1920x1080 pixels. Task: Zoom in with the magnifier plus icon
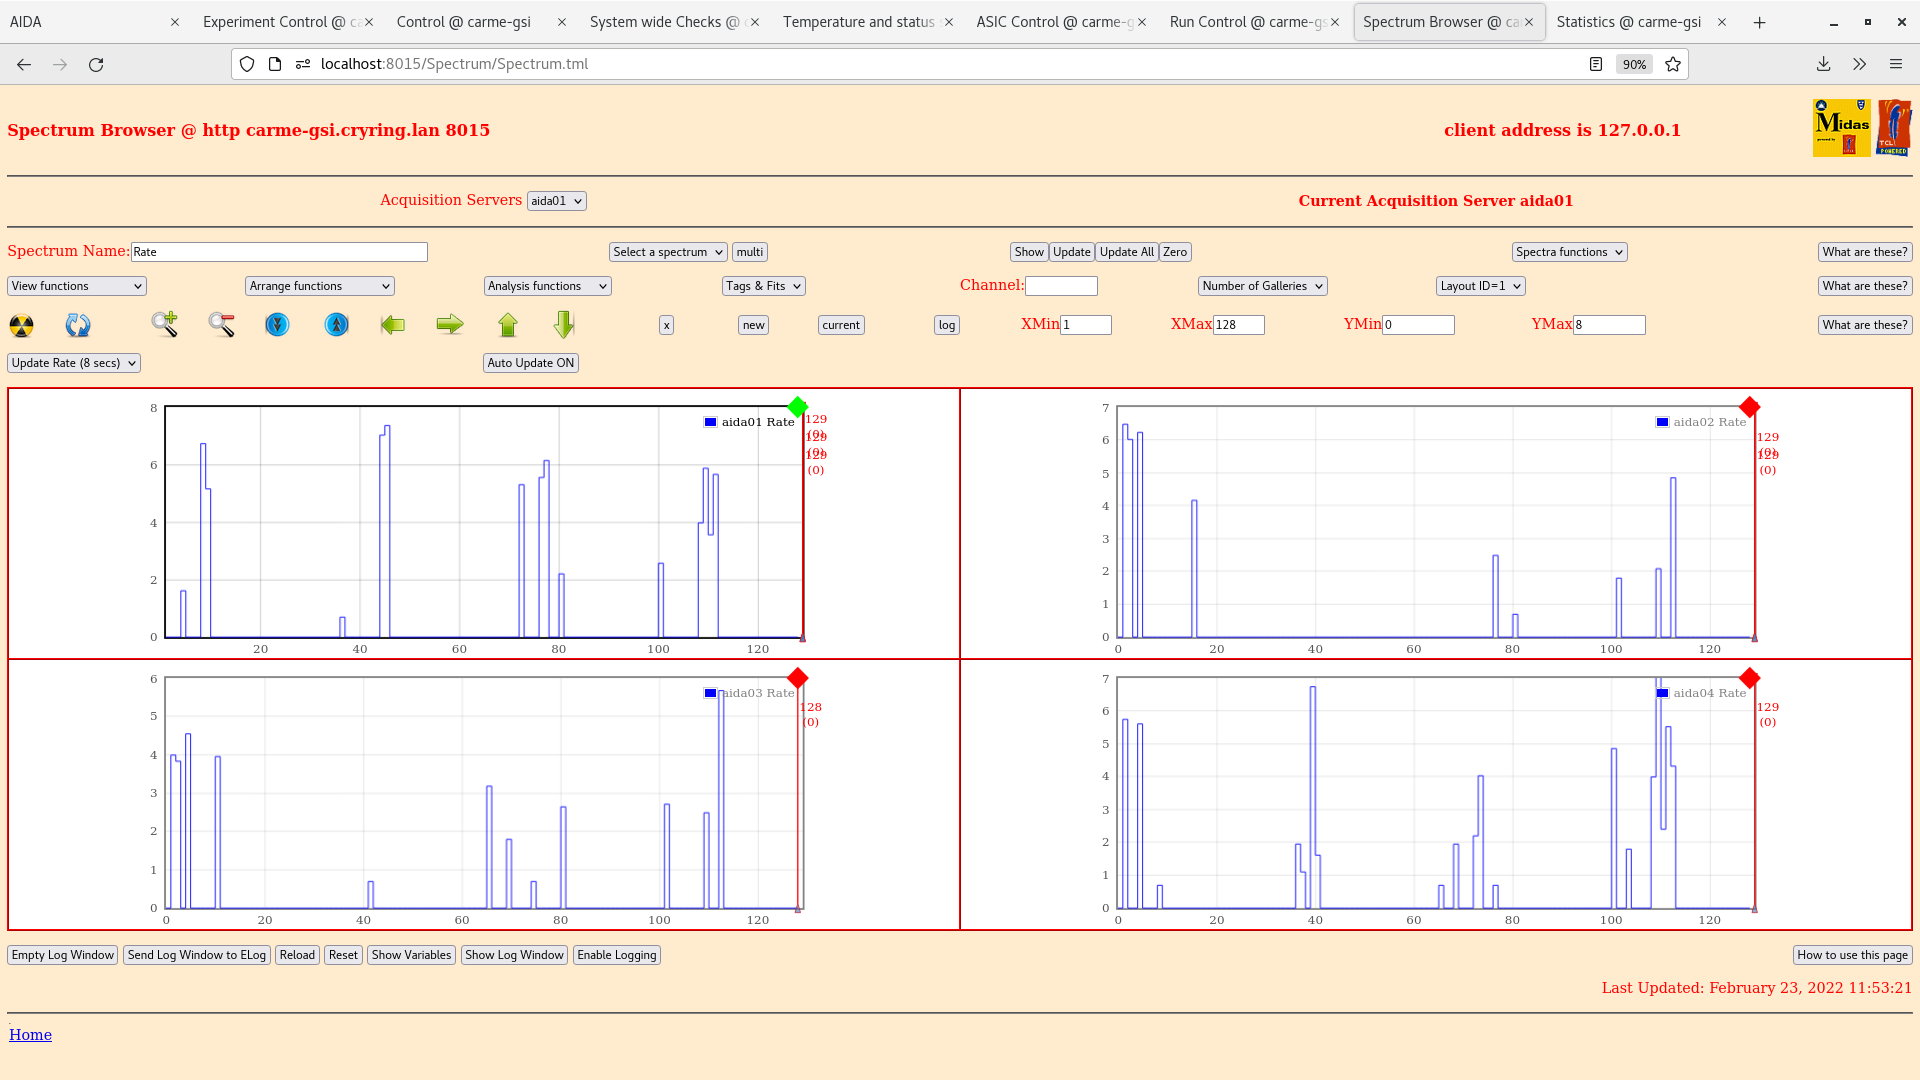pyautogui.click(x=165, y=324)
